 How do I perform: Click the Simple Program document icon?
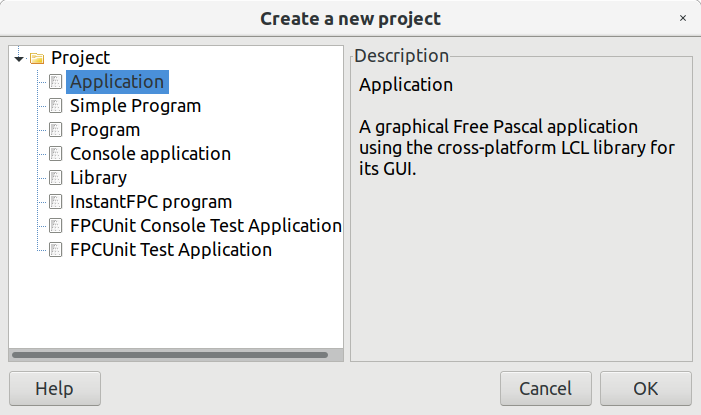[x=56, y=106]
